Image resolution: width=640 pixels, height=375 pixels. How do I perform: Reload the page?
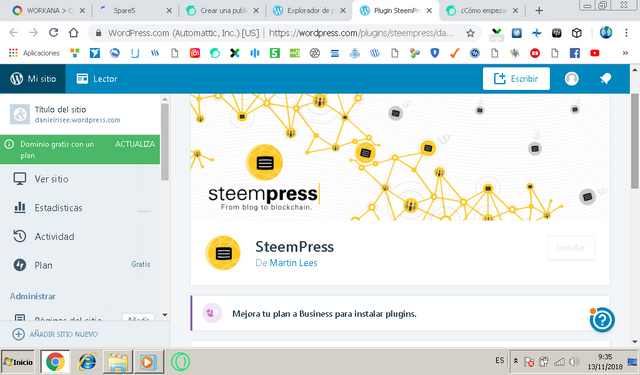[x=53, y=33]
